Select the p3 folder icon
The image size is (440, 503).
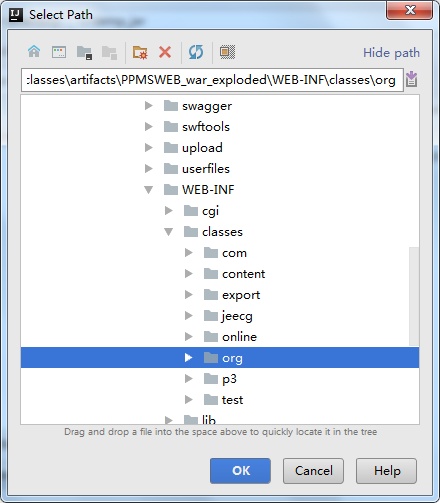click(x=211, y=379)
